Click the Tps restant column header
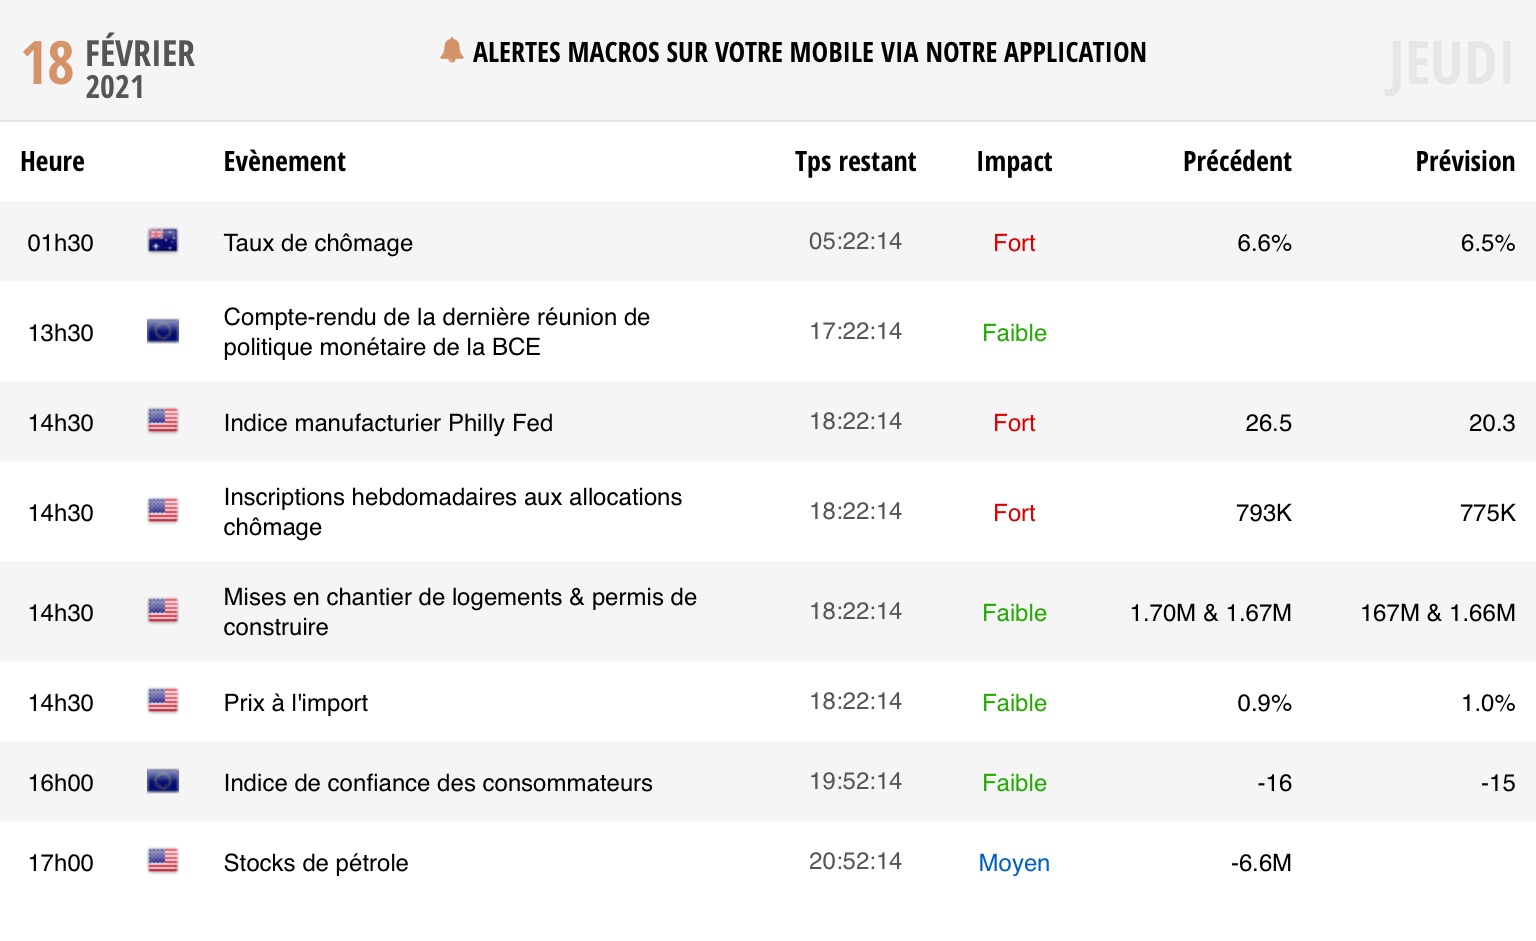 tap(855, 162)
